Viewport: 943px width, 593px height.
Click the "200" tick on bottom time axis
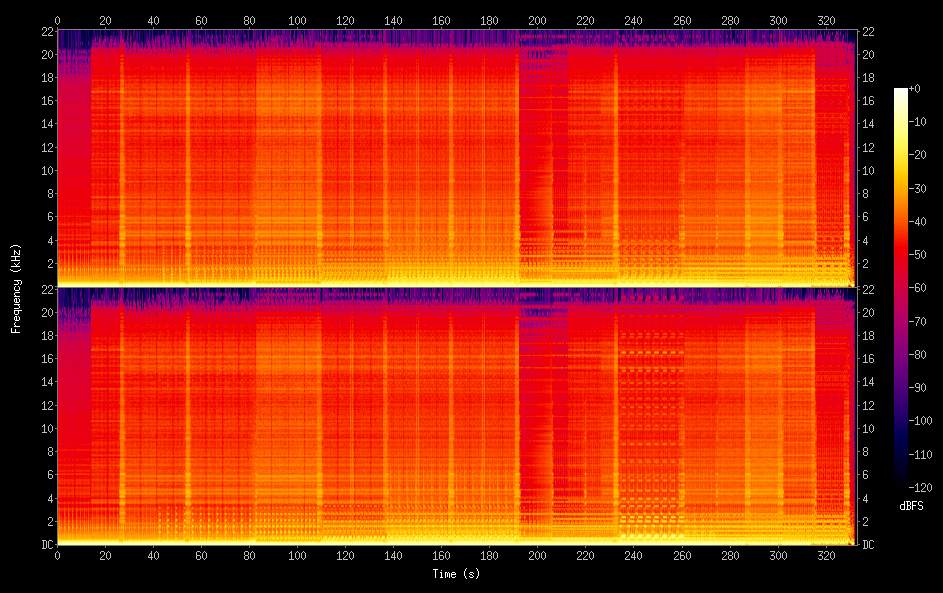point(538,556)
